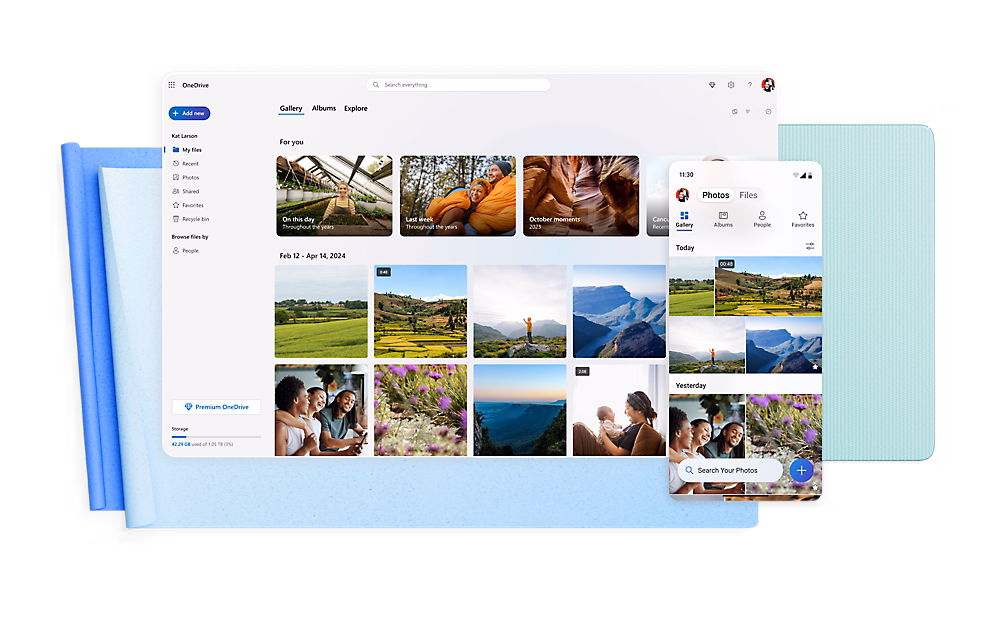The width and height of the screenshot is (1000, 630).
Task: Open the On this day memory card
Action: point(334,196)
